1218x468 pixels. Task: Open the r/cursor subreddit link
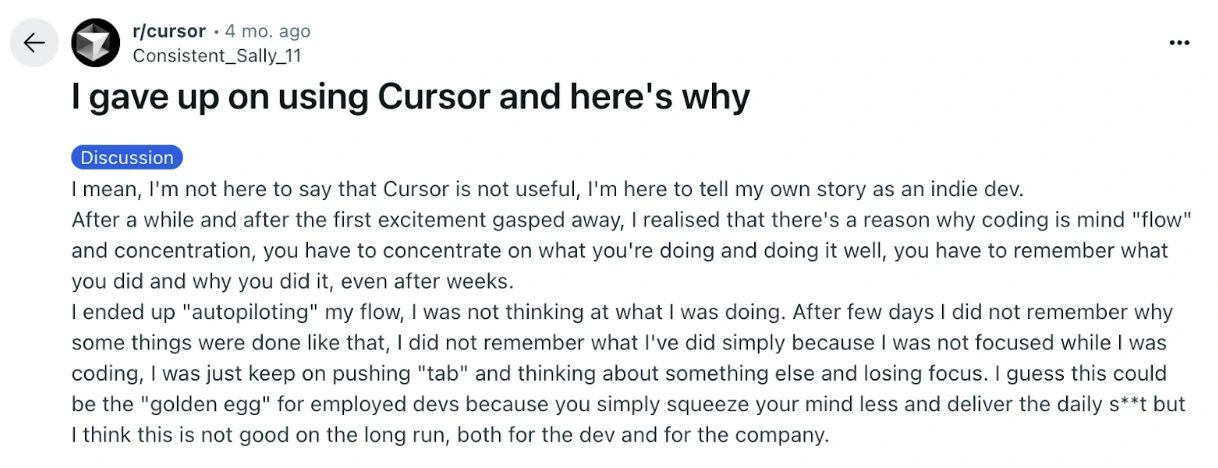pos(169,32)
